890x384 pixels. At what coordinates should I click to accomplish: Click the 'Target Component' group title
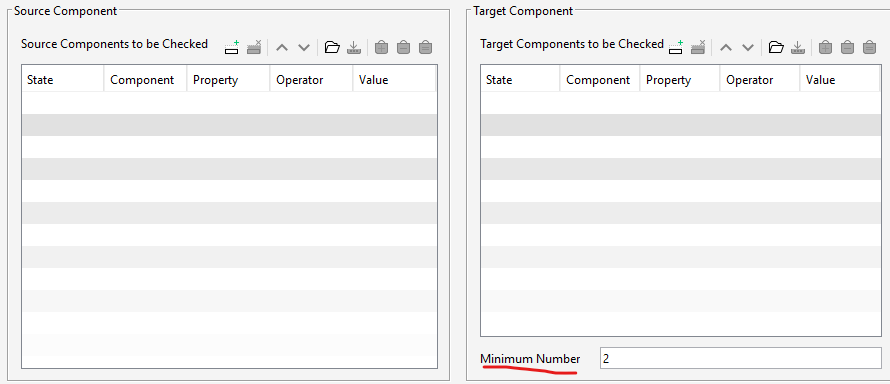(x=523, y=10)
